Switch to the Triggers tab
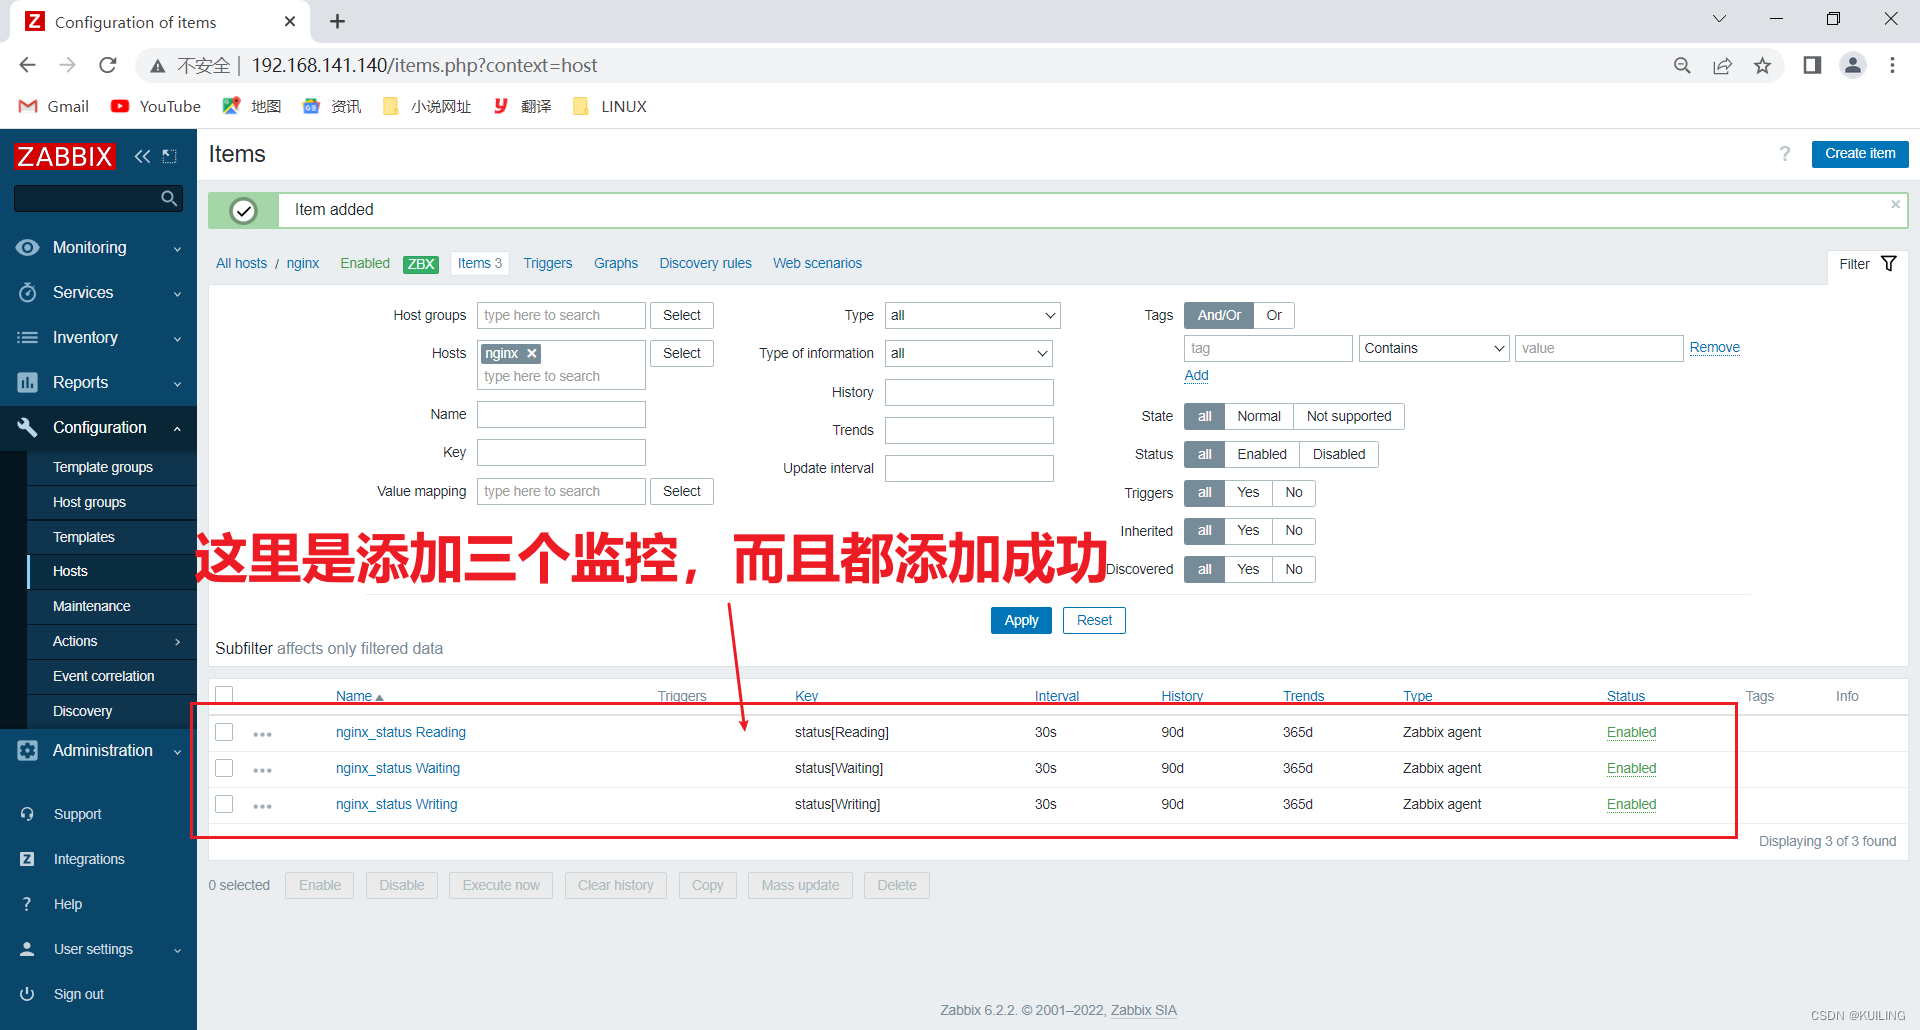 click(x=548, y=263)
